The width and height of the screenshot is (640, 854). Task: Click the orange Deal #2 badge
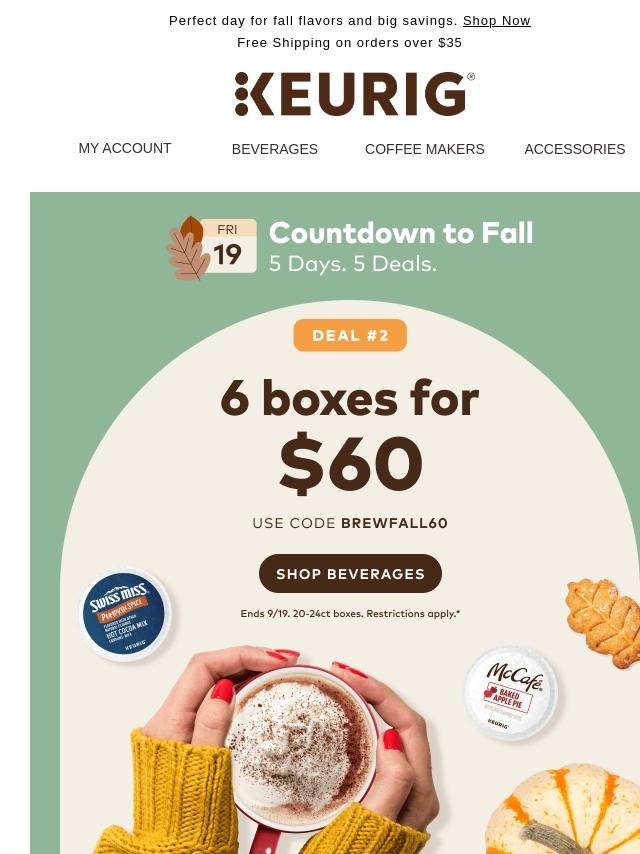tap(350, 335)
